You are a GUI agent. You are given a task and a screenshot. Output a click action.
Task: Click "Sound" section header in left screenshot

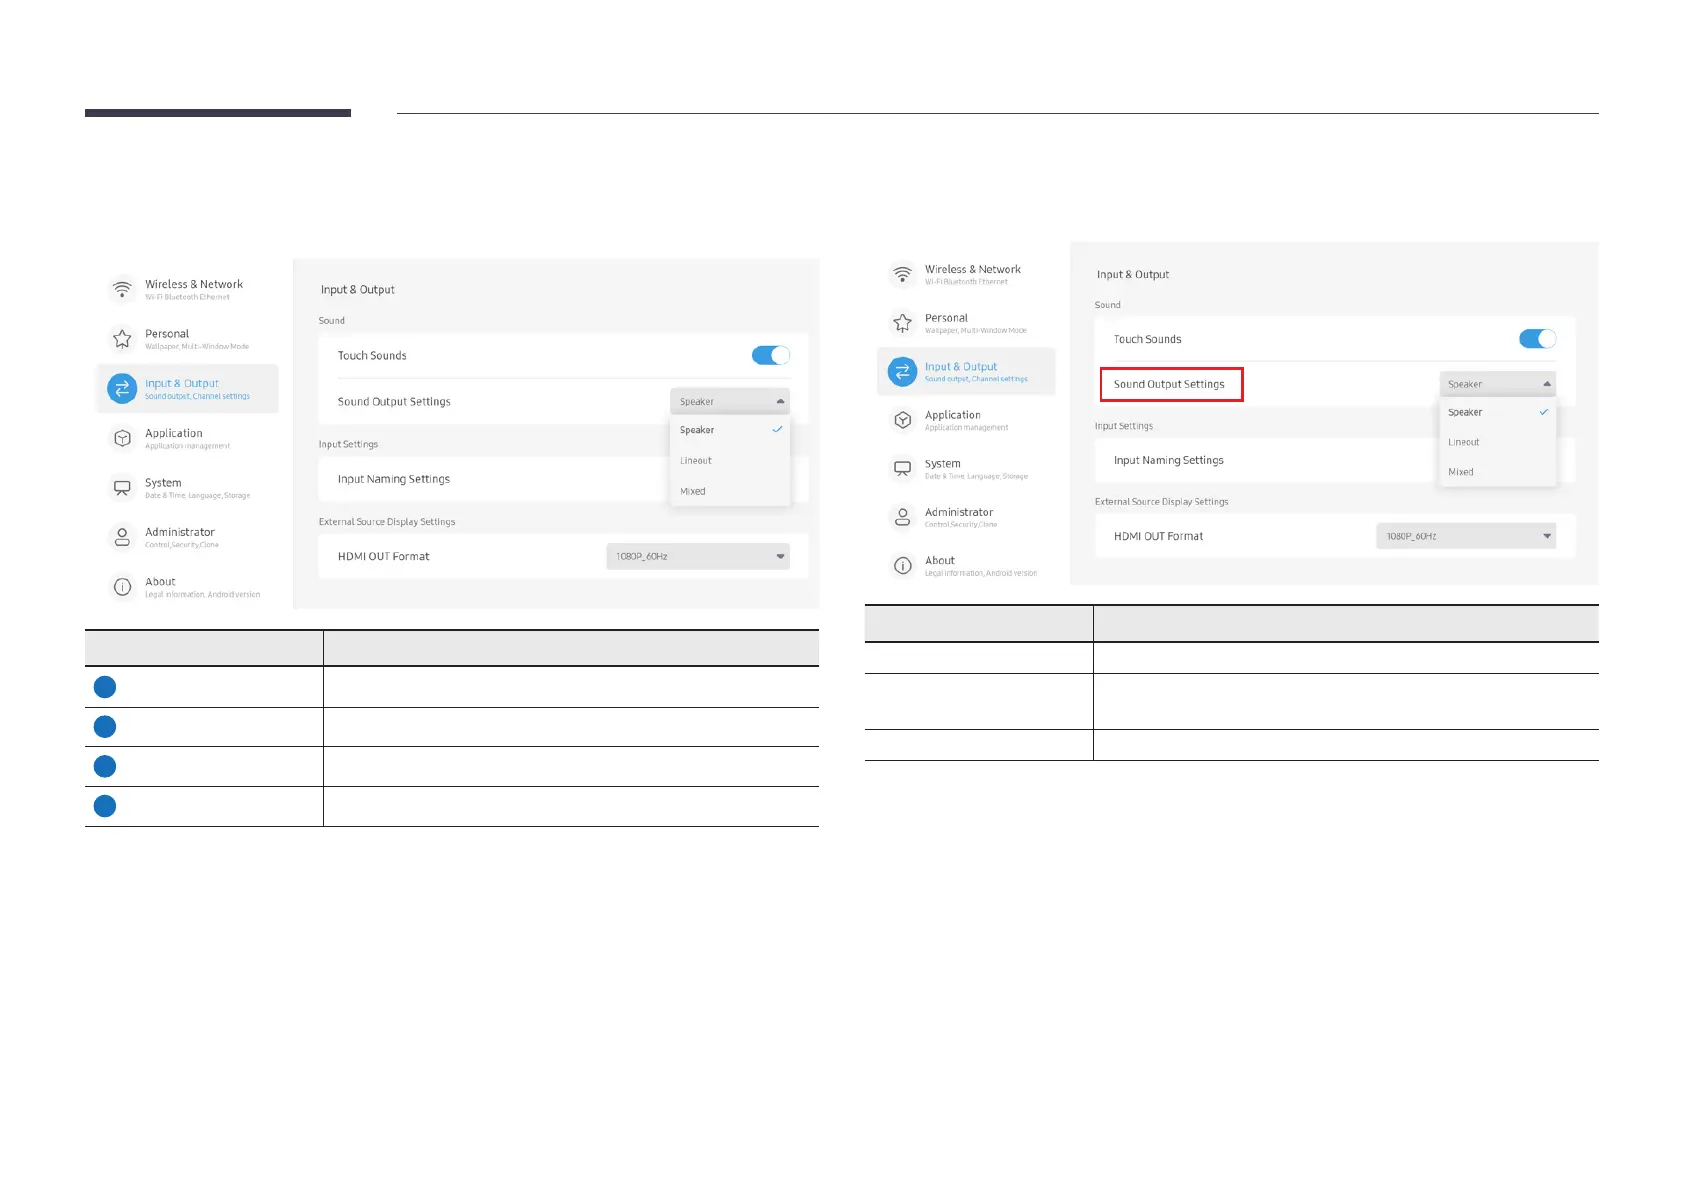(332, 321)
